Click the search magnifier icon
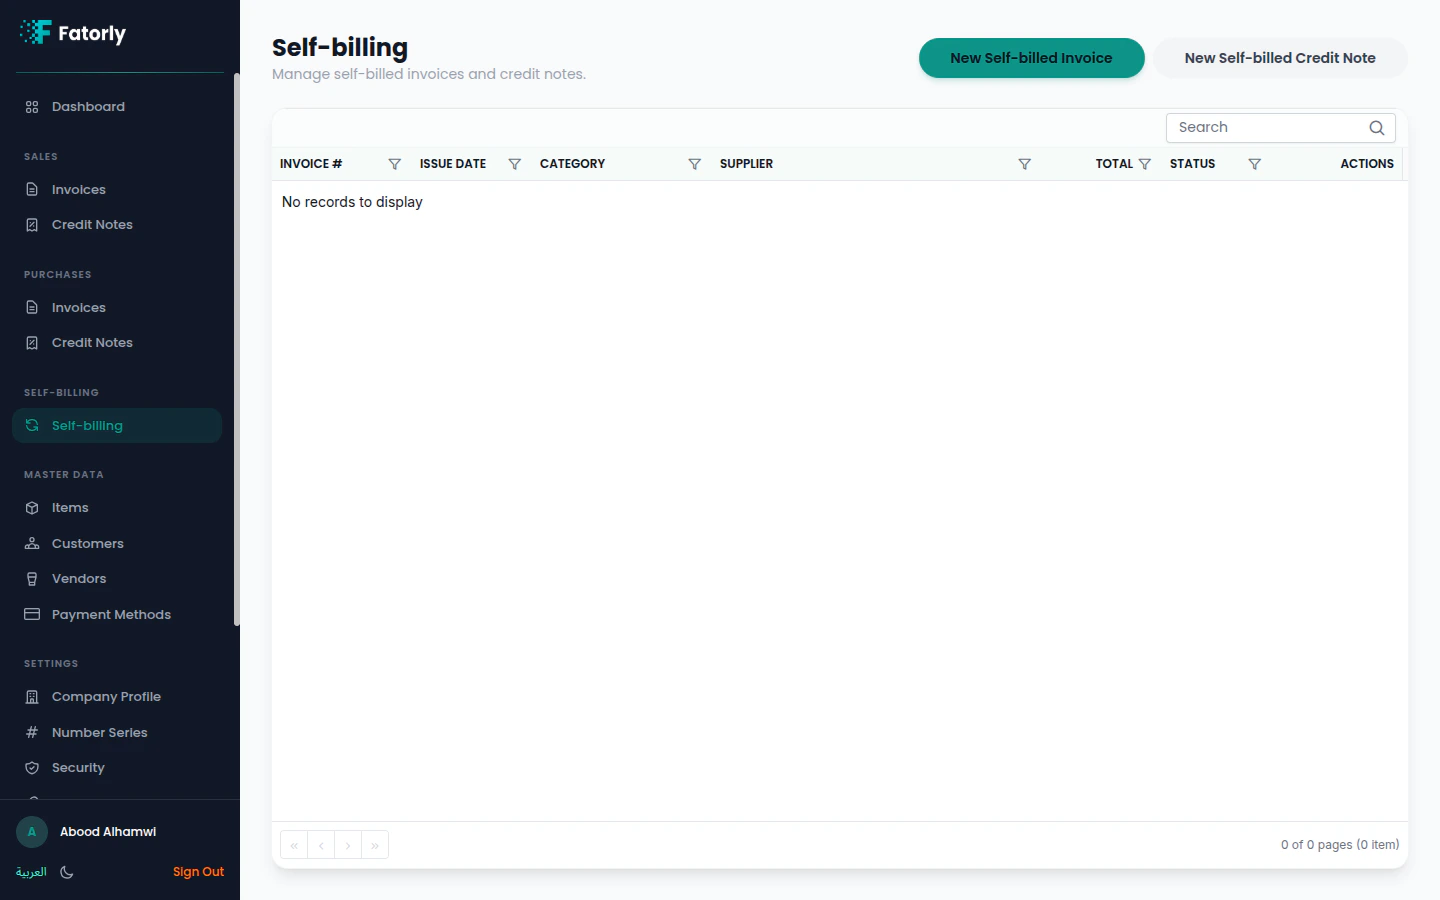Image resolution: width=1440 pixels, height=900 pixels. pyautogui.click(x=1377, y=128)
